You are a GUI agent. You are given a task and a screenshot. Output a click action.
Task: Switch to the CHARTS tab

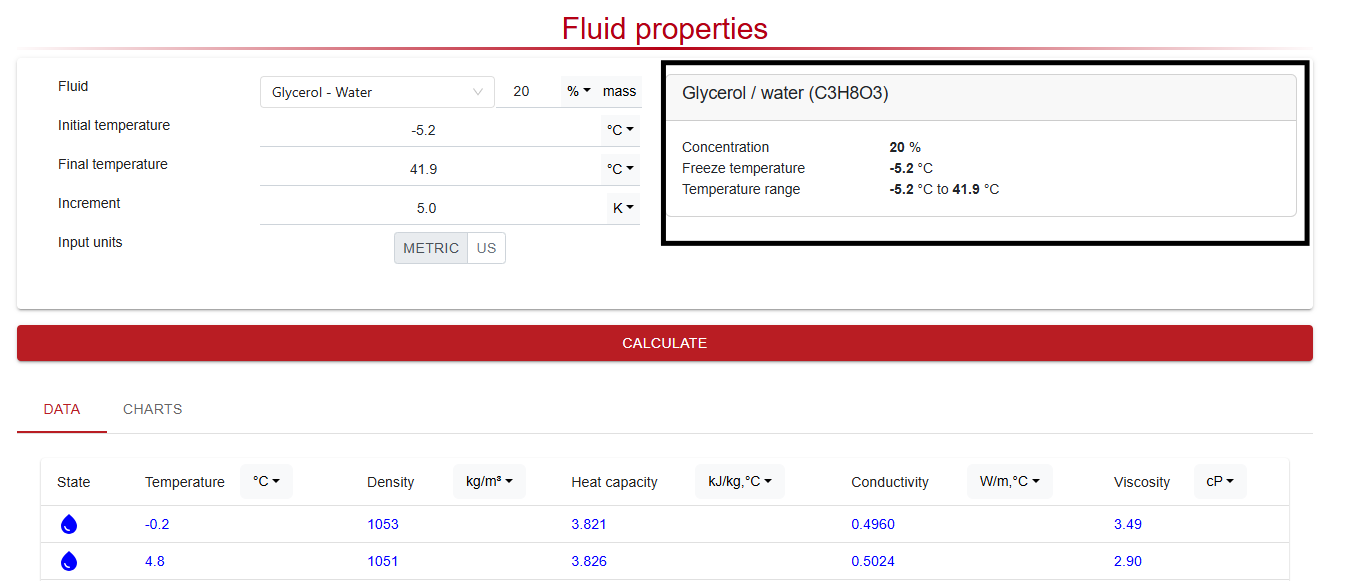click(x=152, y=409)
